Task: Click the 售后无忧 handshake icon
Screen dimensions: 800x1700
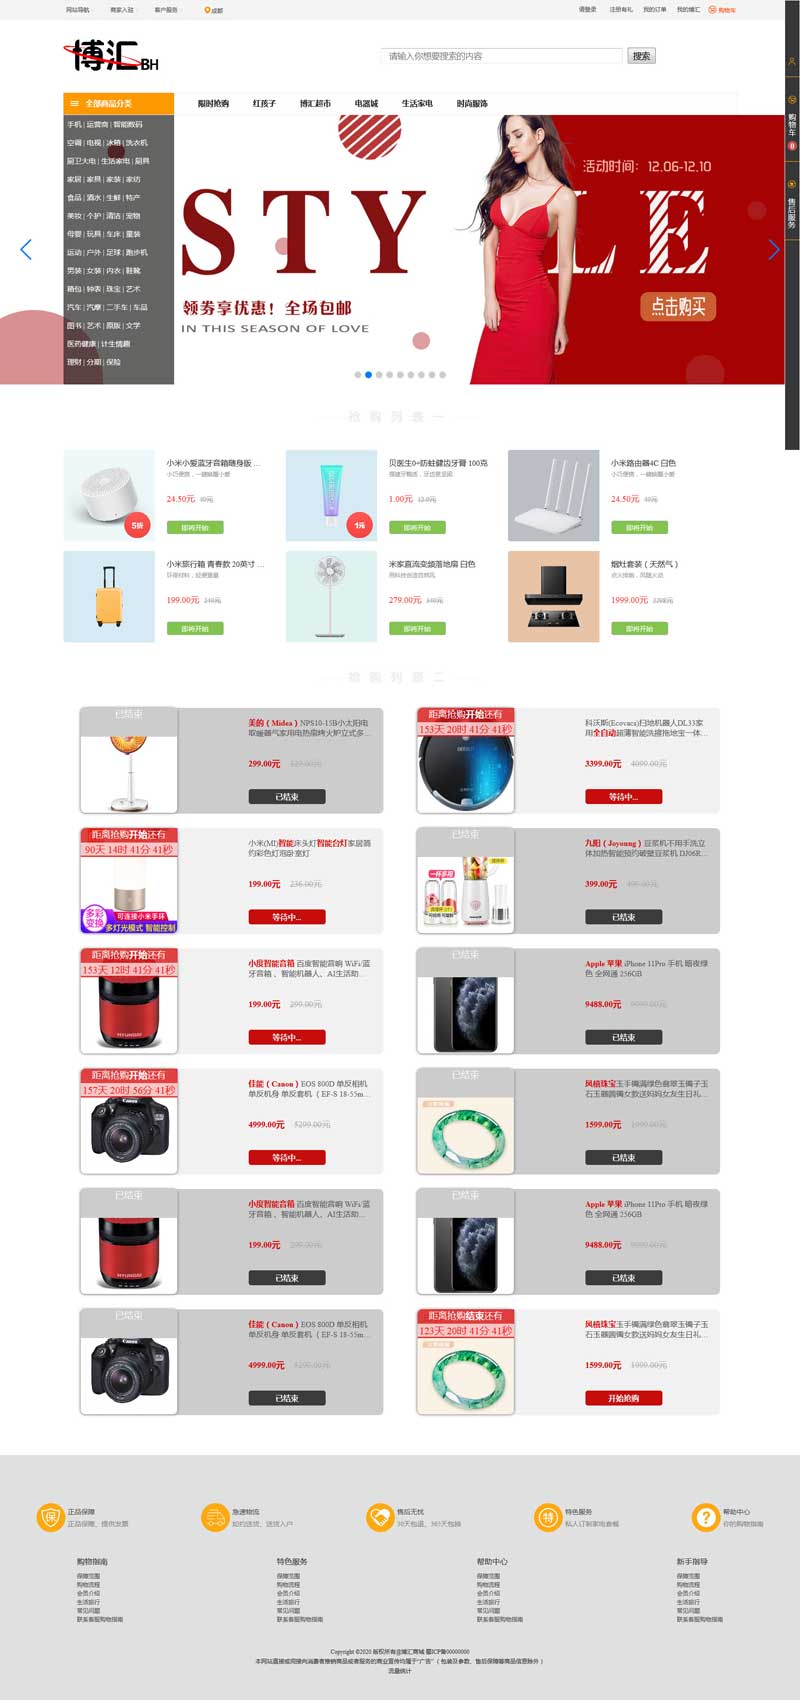Action: pyautogui.click(x=380, y=1517)
